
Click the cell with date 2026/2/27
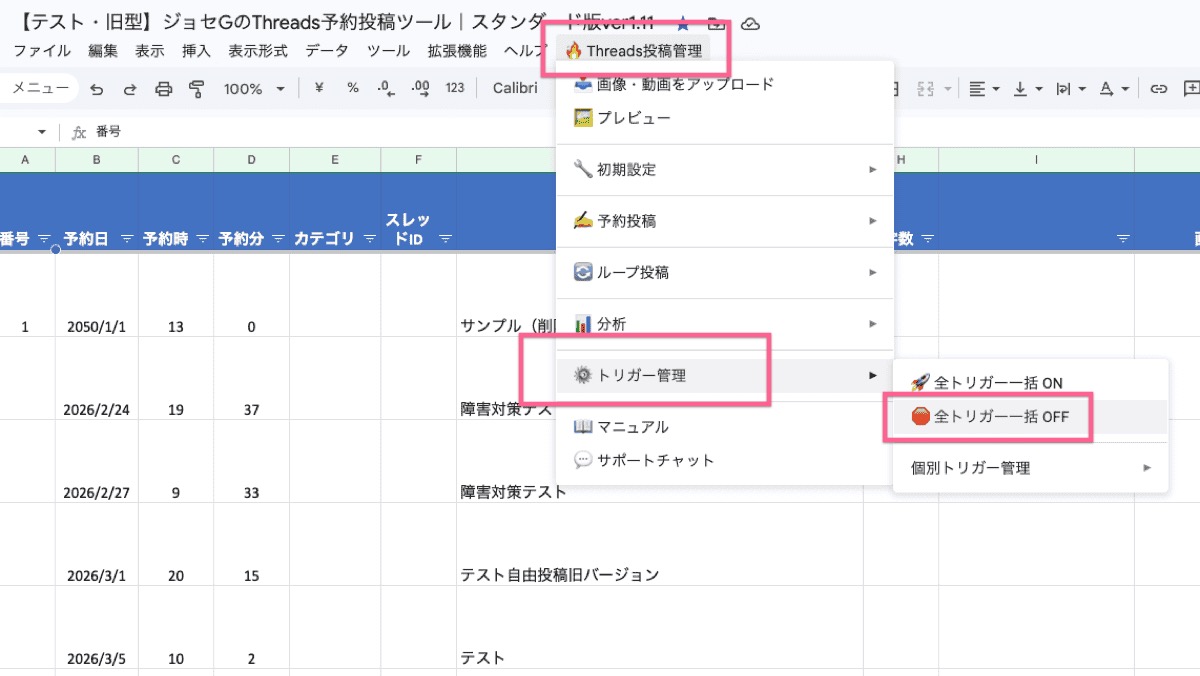[x=97, y=461]
